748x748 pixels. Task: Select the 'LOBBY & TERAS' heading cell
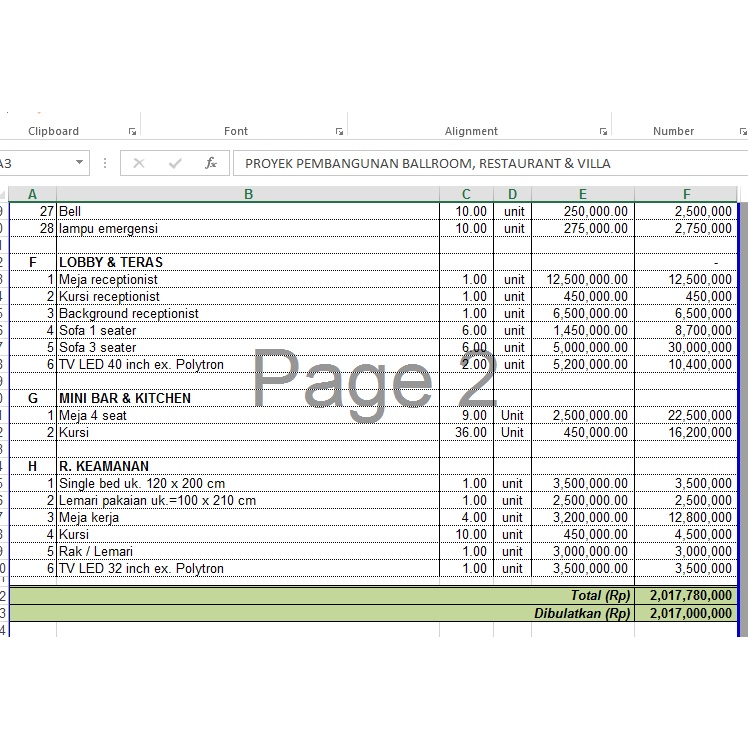(248, 262)
